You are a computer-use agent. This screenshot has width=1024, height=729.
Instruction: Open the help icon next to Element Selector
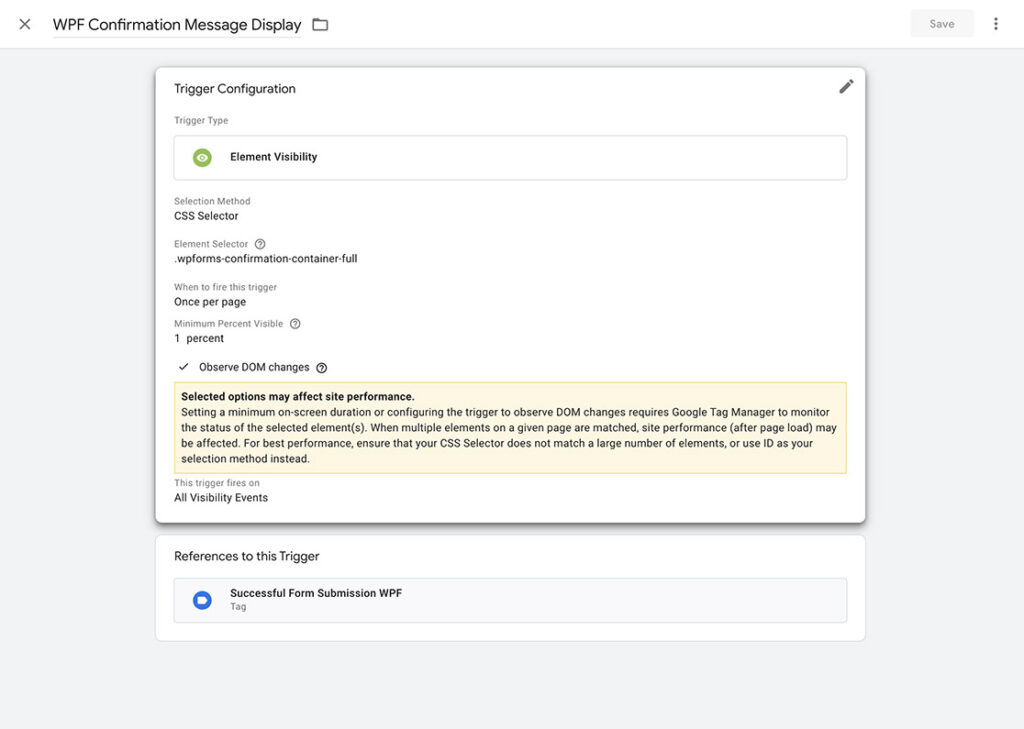[260, 243]
